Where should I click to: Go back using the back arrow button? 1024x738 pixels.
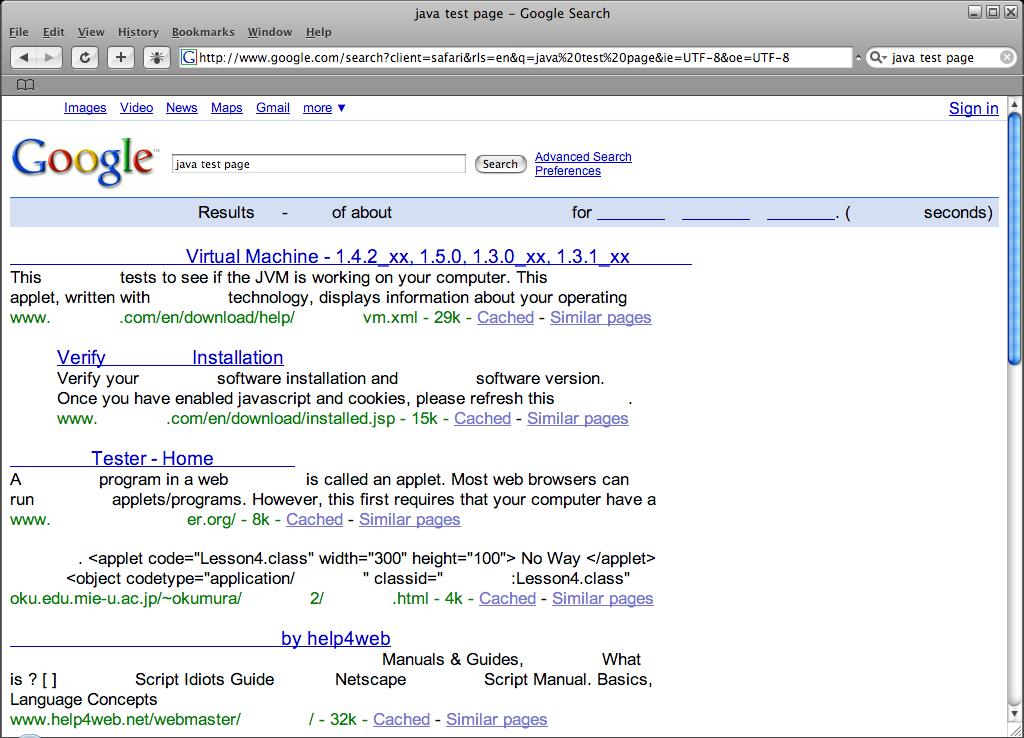point(24,57)
